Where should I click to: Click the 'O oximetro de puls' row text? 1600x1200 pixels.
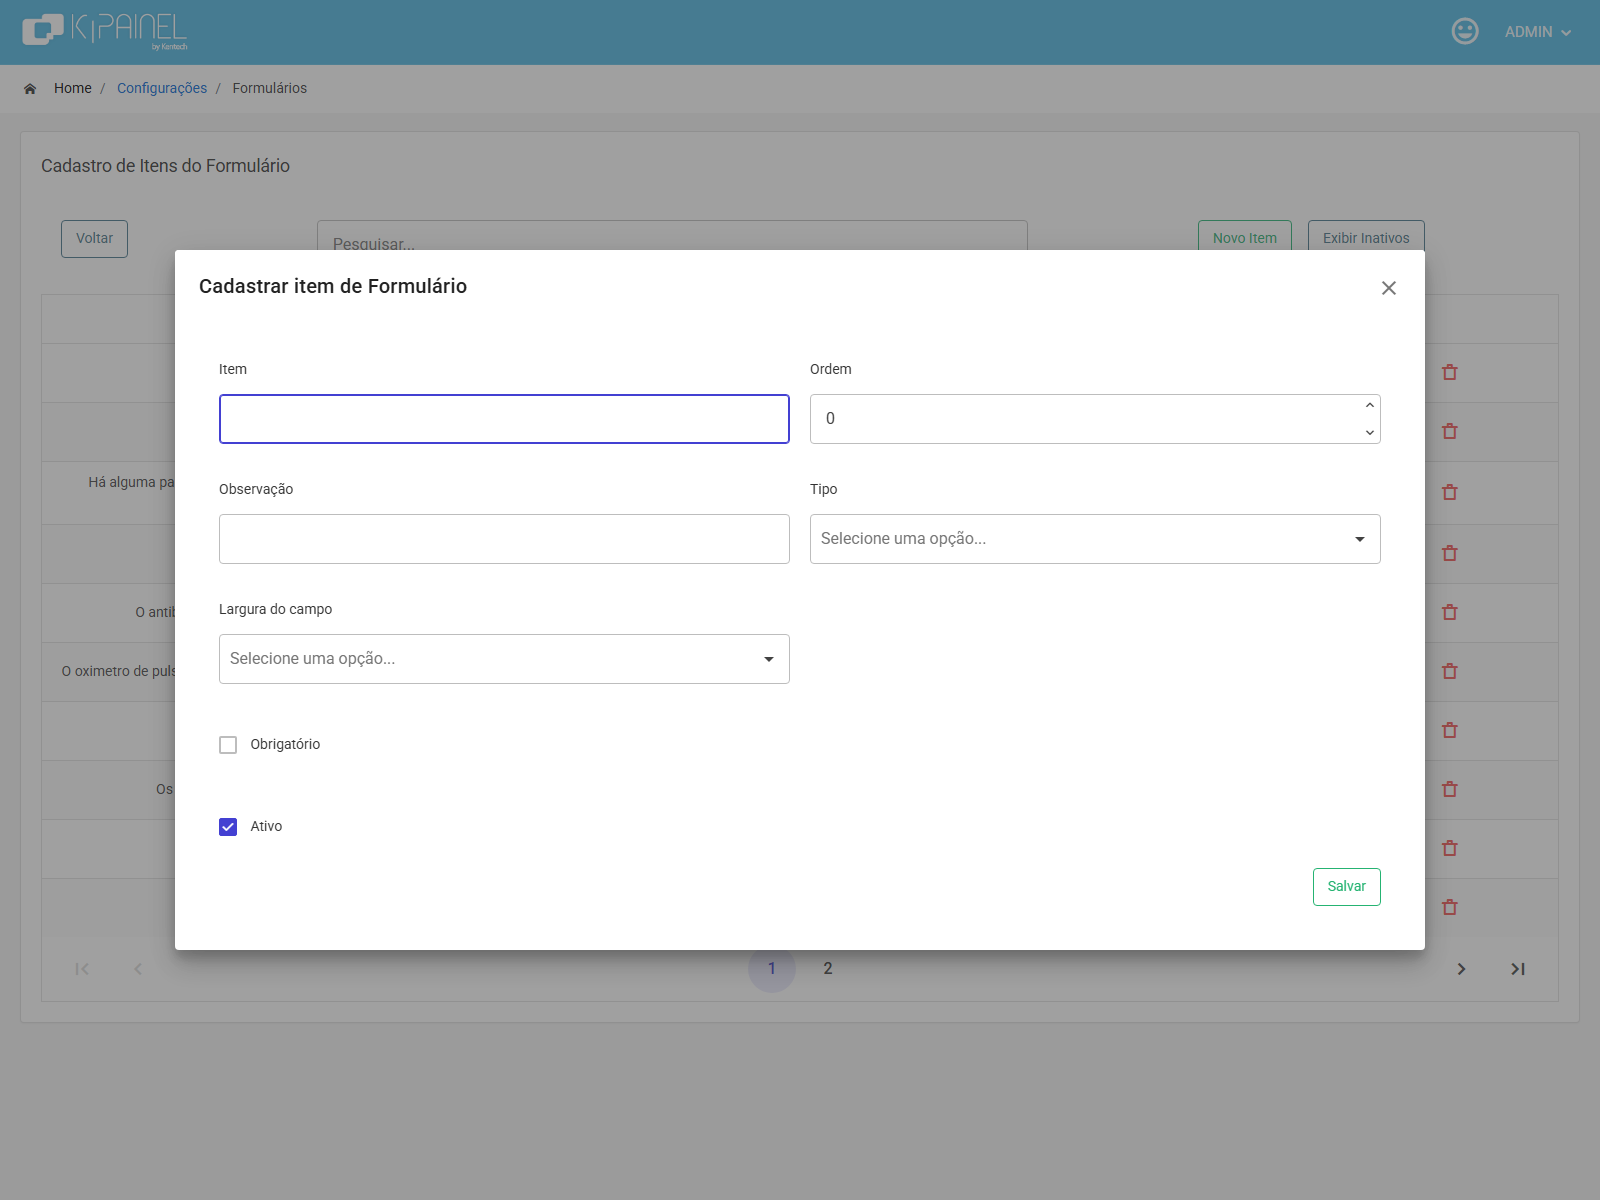[x=118, y=671]
